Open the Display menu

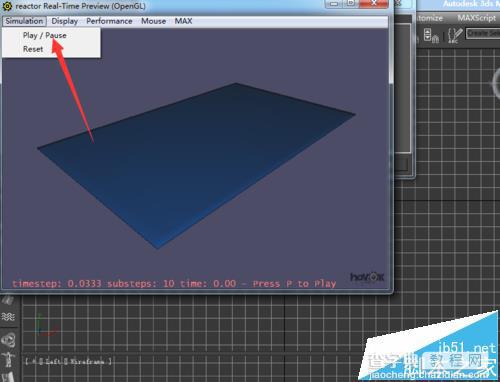tap(65, 21)
